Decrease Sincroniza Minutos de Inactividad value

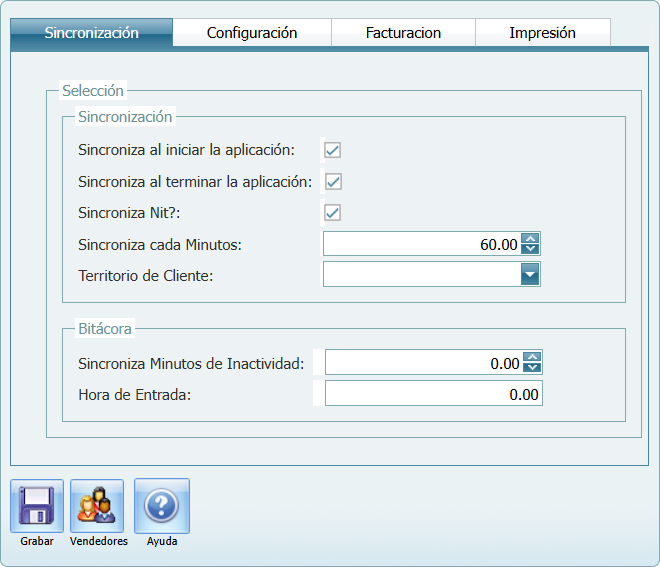coord(532,367)
